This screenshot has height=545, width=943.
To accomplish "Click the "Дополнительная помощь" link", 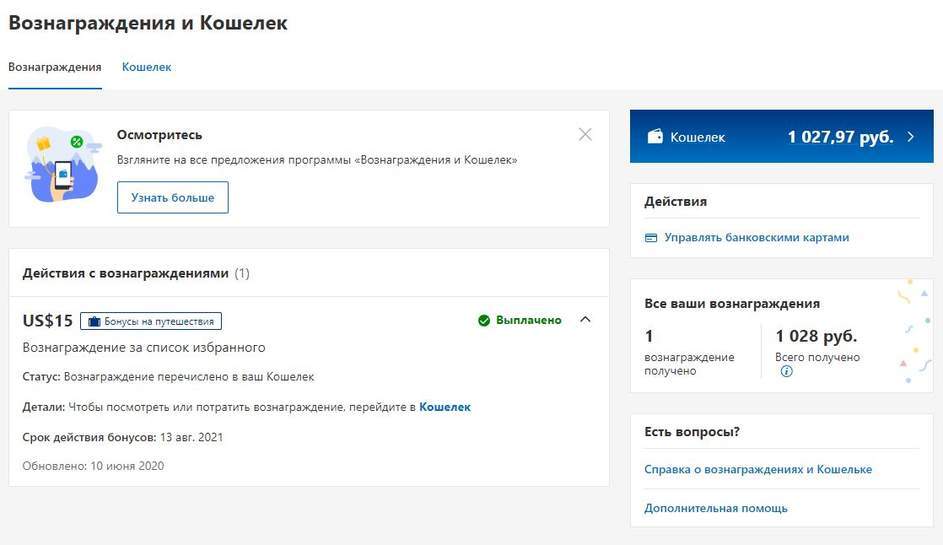I will pyautogui.click(x=716, y=508).
